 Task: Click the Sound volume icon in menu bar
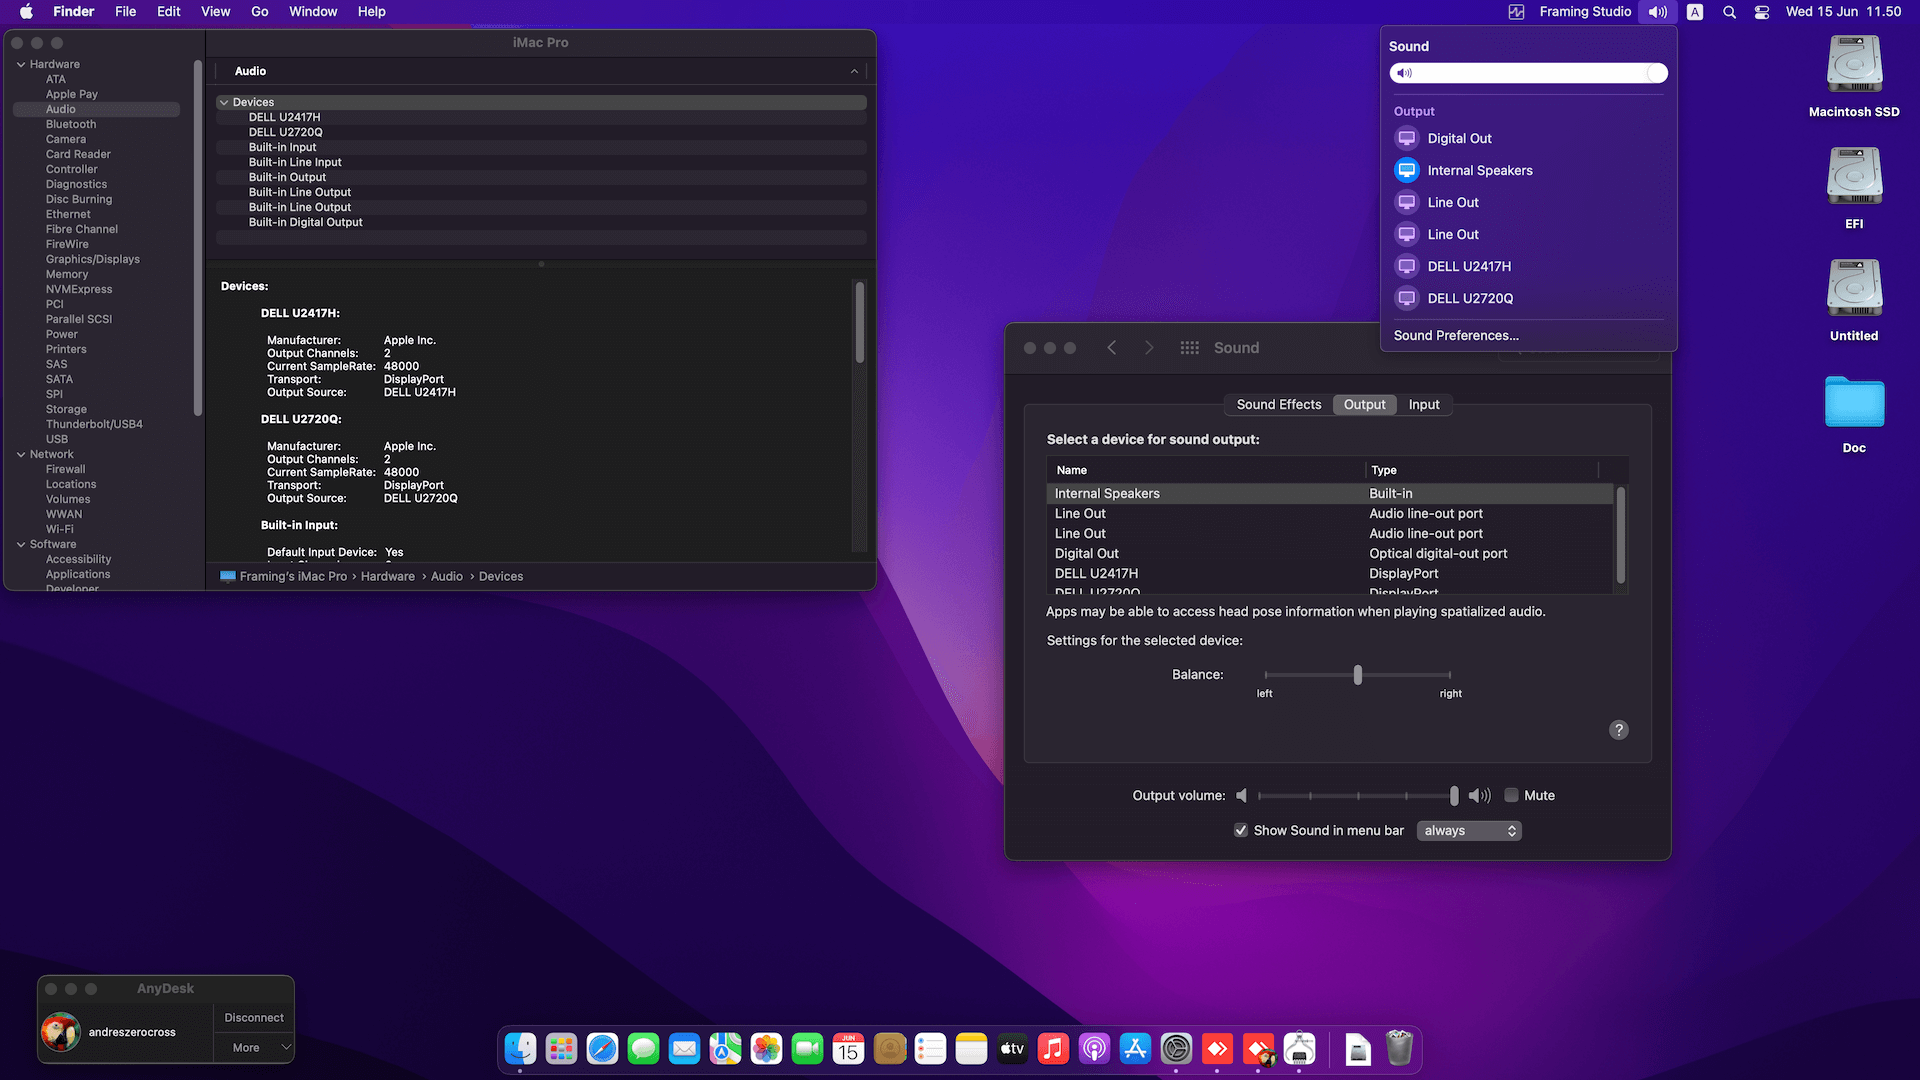pos(1658,12)
